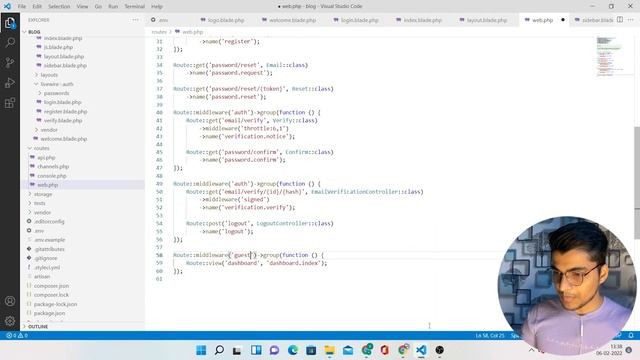Viewport: 640px width, 360px height.
Task: Open the Source Control view
Action: coord(10,62)
